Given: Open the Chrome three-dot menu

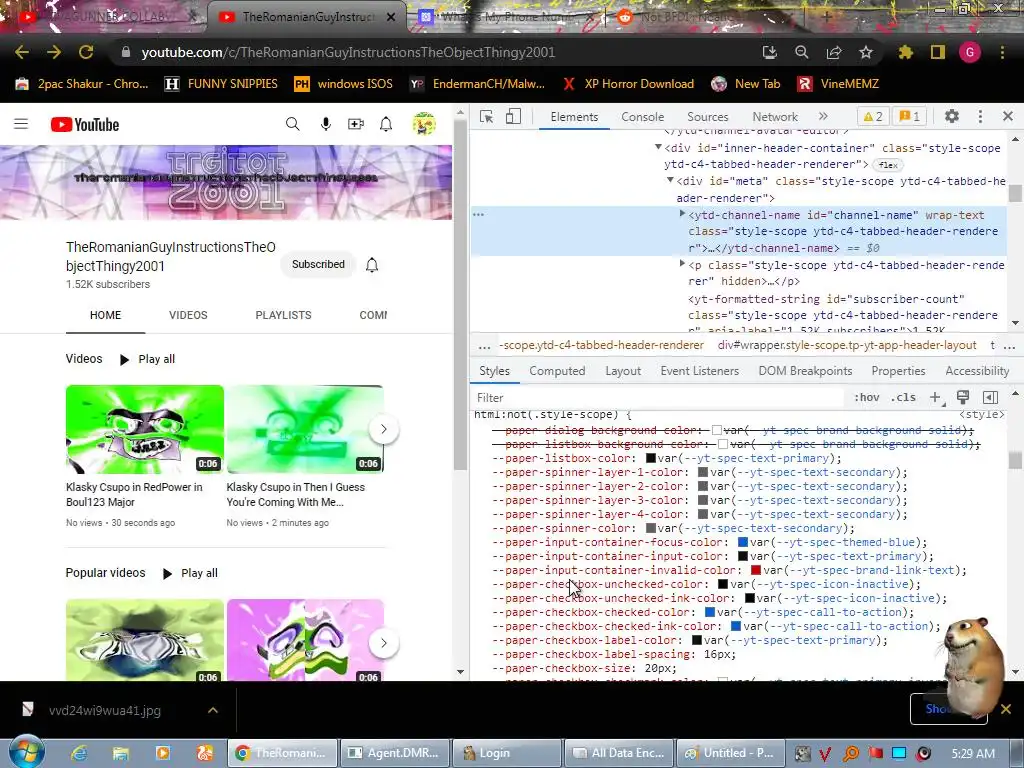Looking at the screenshot, I should 1002,52.
